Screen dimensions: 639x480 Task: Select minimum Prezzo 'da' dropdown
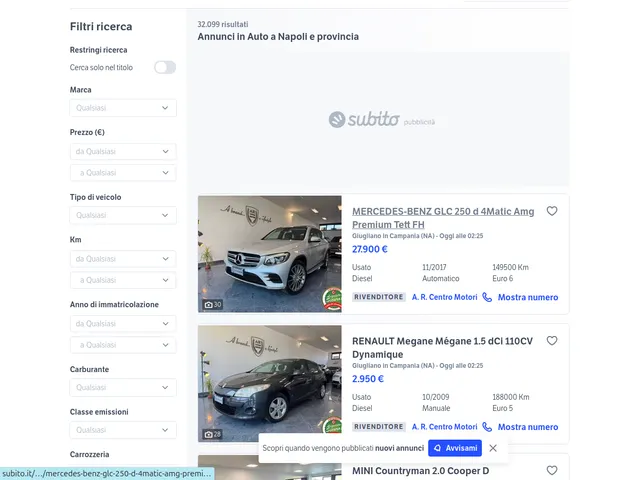tap(123, 152)
